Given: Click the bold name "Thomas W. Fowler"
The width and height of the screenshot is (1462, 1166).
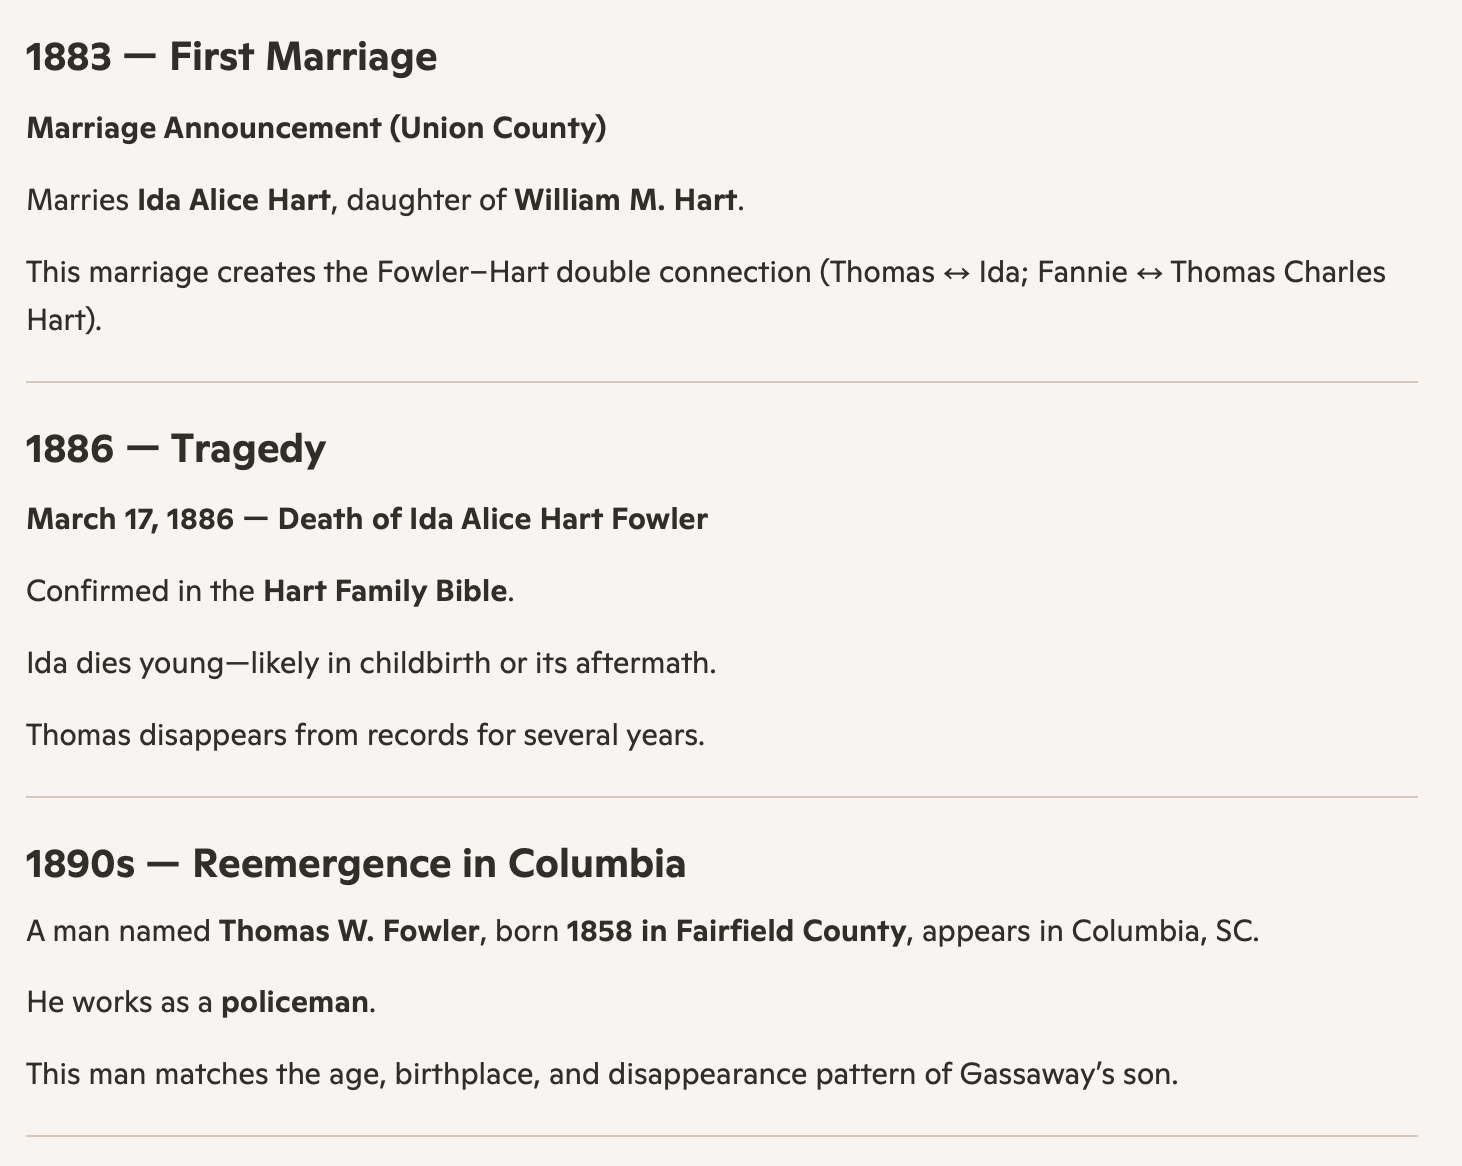Looking at the screenshot, I should pyautogui.click(x=349, y=931).
